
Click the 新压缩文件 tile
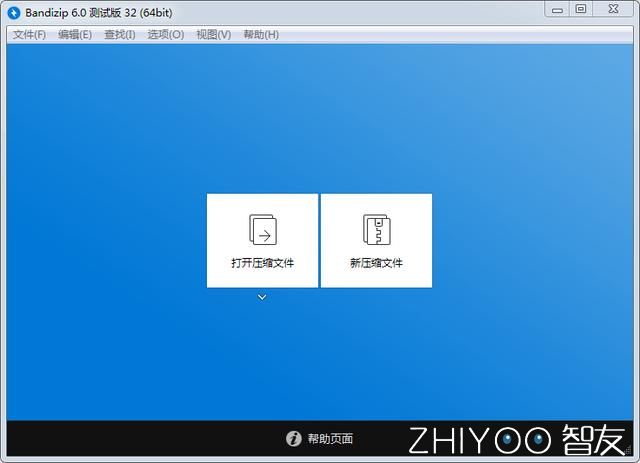click(x=376, y=240)
